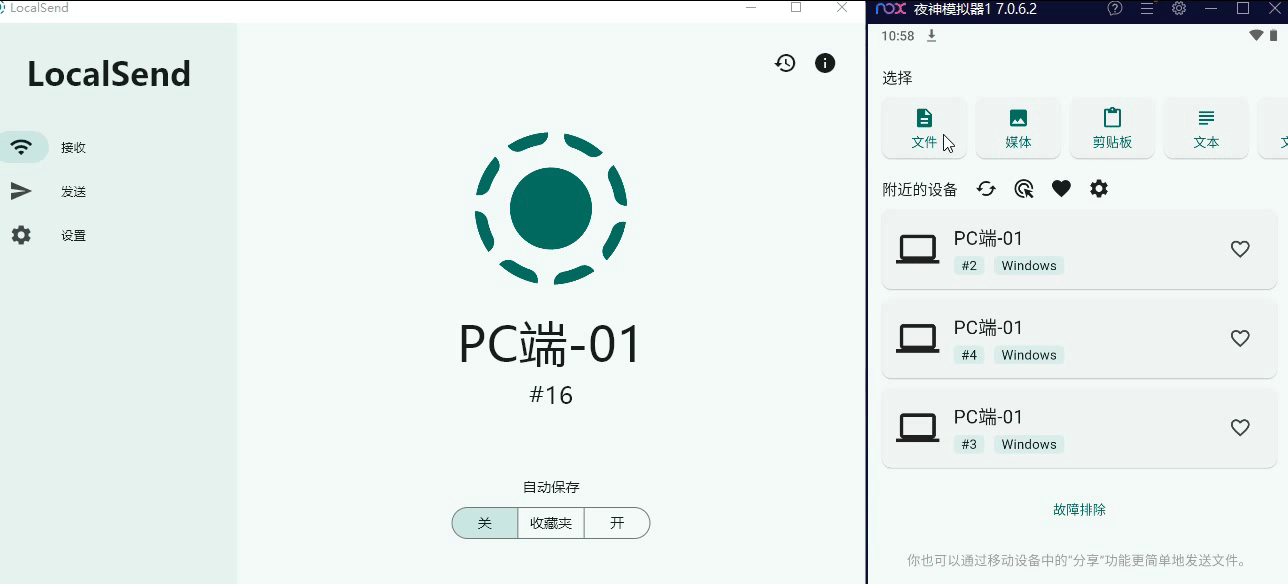
Task: Click the Android wifi status icon
Action: (1257, 36)
